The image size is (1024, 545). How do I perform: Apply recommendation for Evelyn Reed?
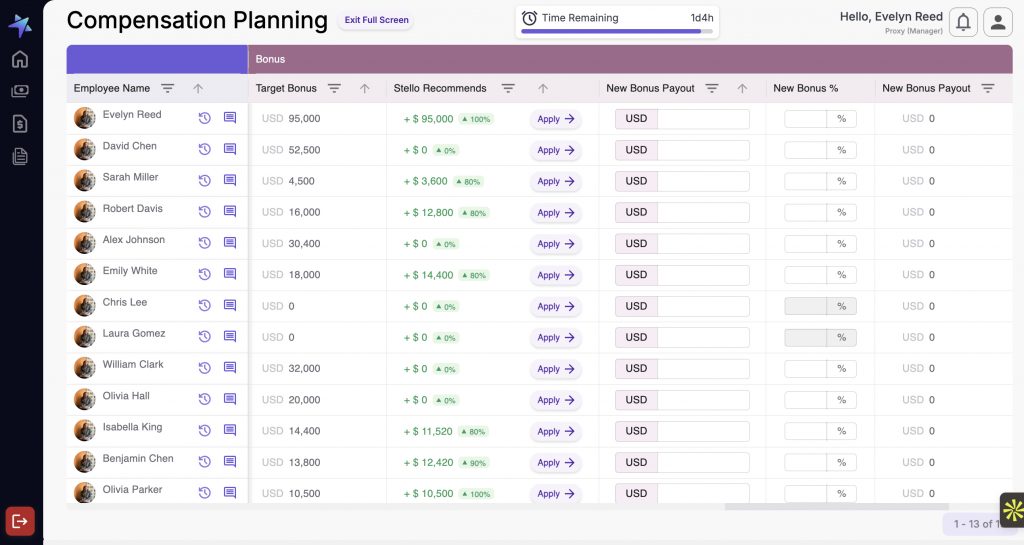pos(556,119)
